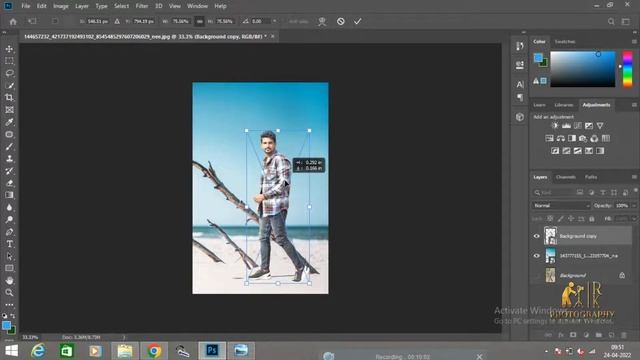640x360 pixels.
Task: Select the Horizontal Type tool
Action: pyautogui.click(x=9, y=244)
